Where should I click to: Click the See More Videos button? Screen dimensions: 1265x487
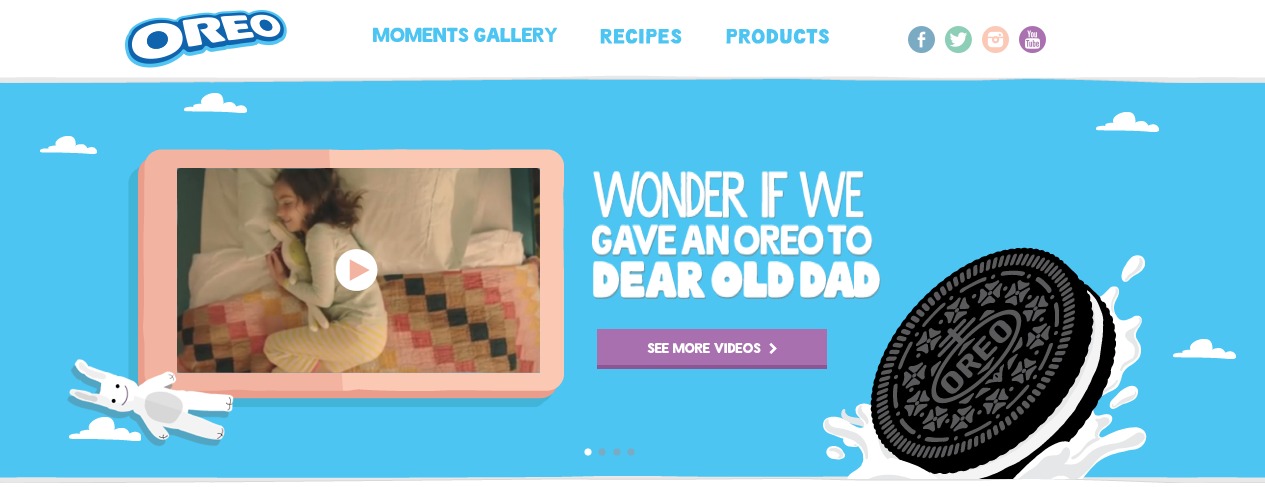pos(712,349)
